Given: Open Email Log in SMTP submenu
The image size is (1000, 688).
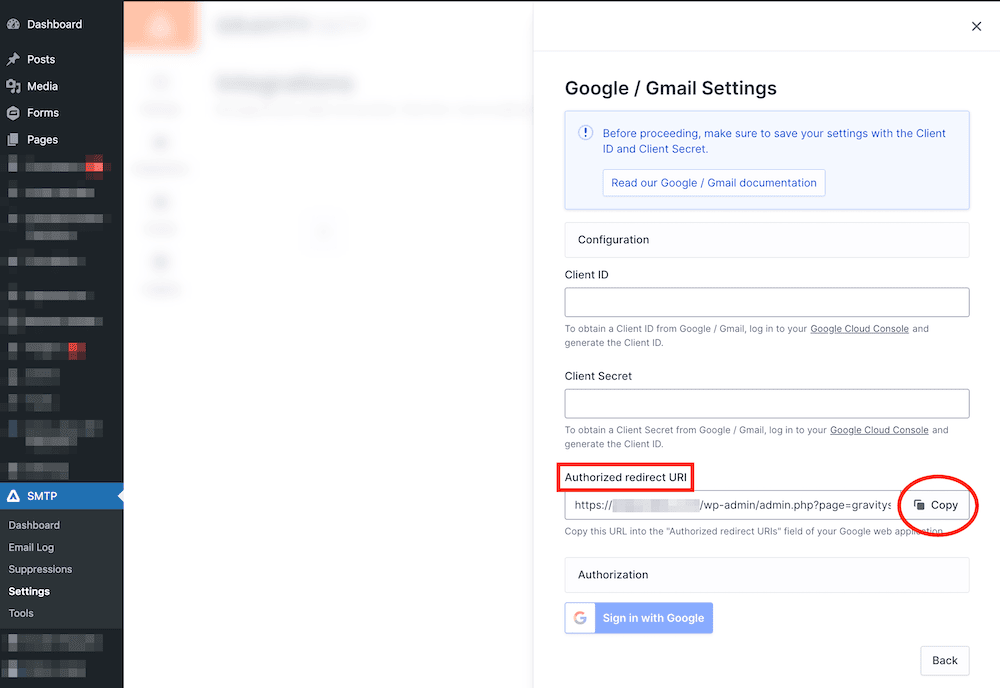Looking at the screenshot, I should (x=31, y=547).
